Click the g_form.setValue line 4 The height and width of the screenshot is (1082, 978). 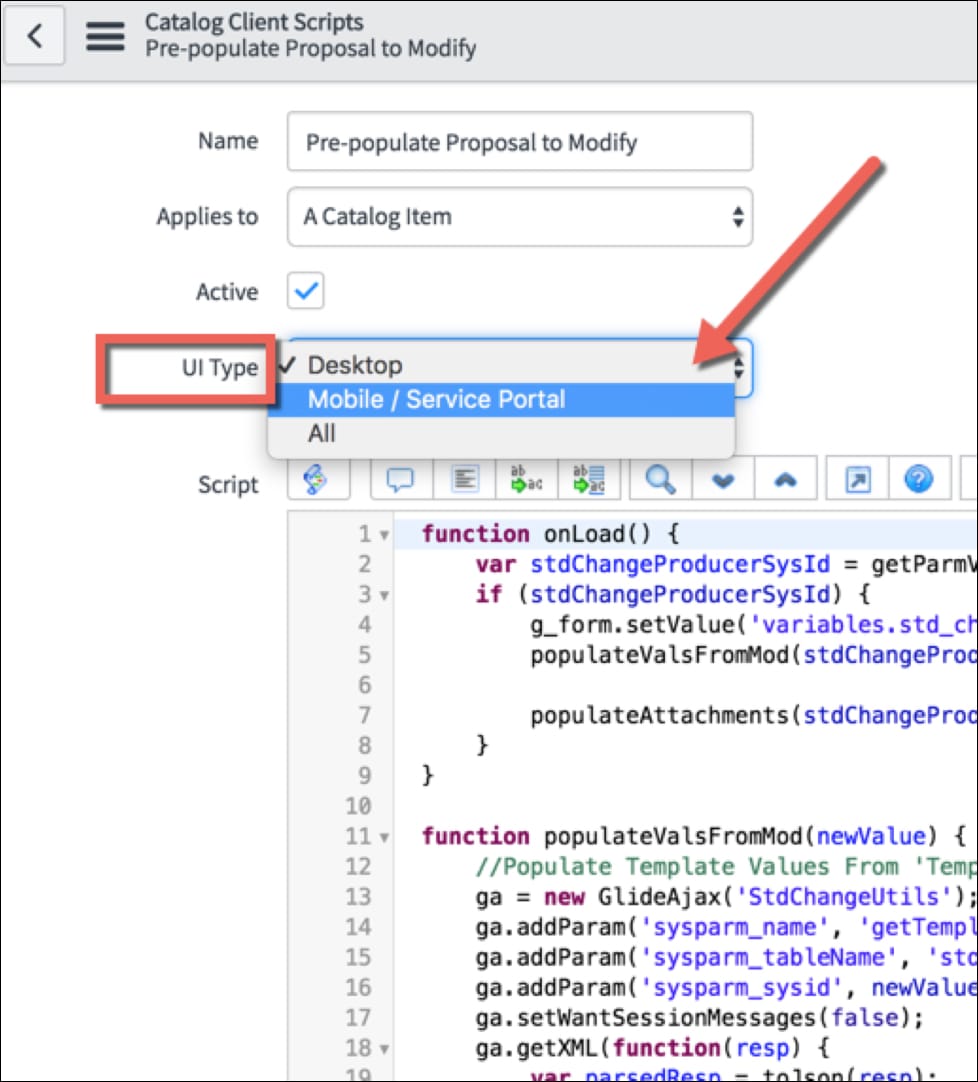753,624
